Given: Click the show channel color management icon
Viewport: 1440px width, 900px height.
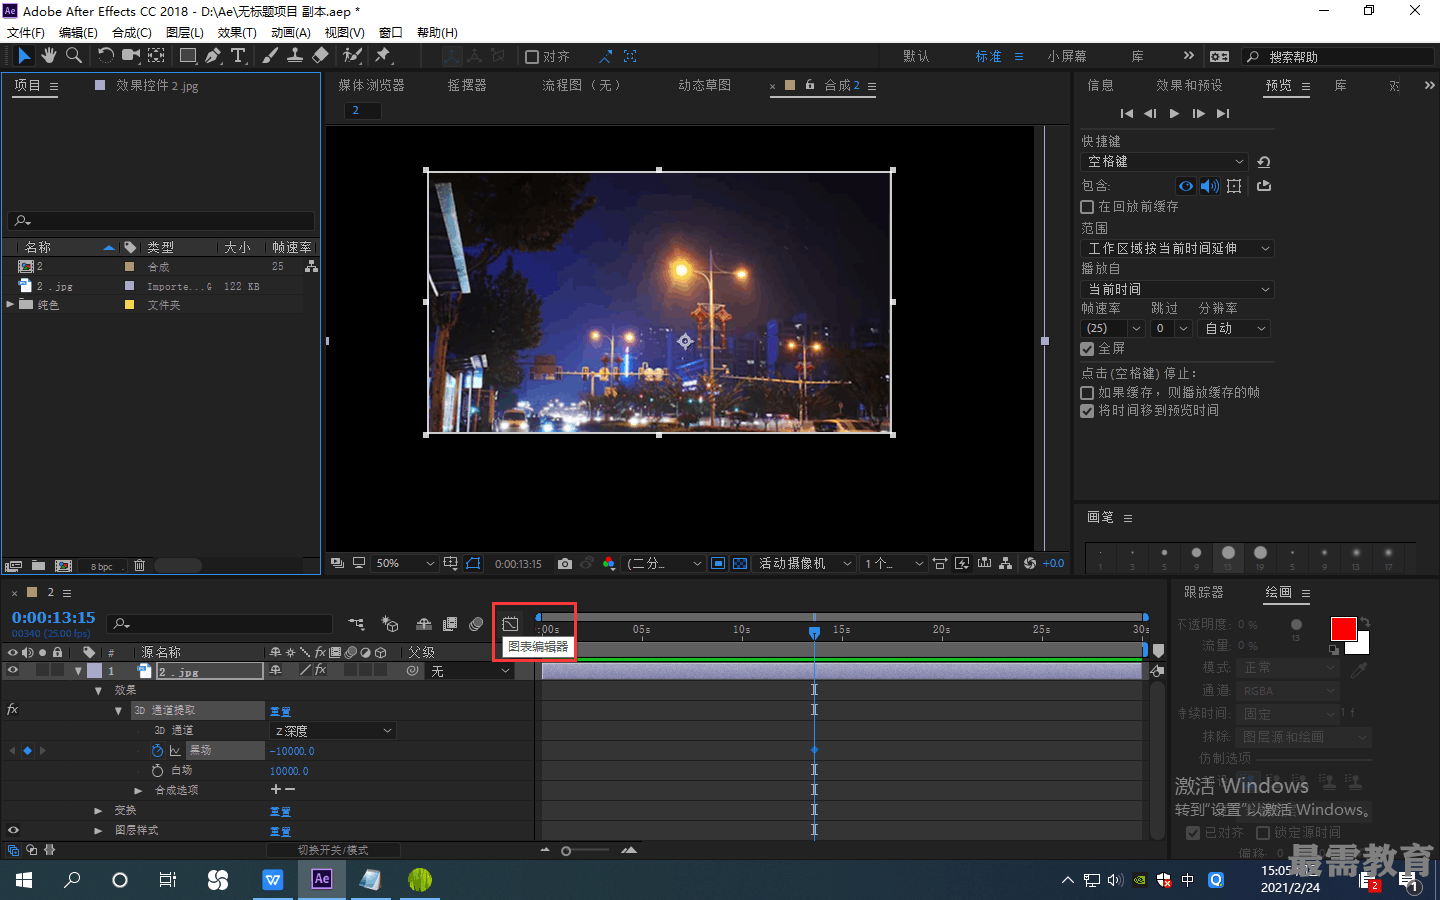Looking at the screenshot, I should [608, 564].
